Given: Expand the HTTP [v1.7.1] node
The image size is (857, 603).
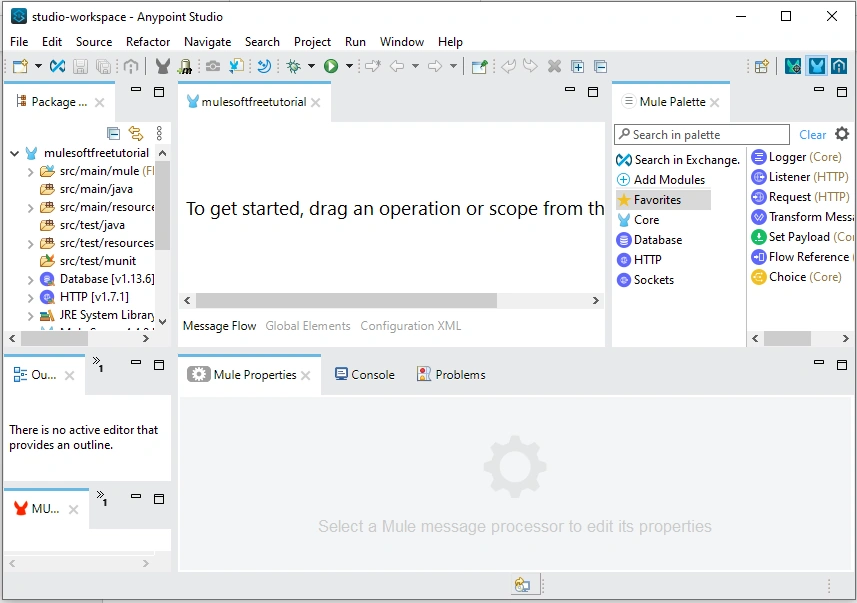Looking at the screenshot, I should pyautogui.click(x=31, y=298).
